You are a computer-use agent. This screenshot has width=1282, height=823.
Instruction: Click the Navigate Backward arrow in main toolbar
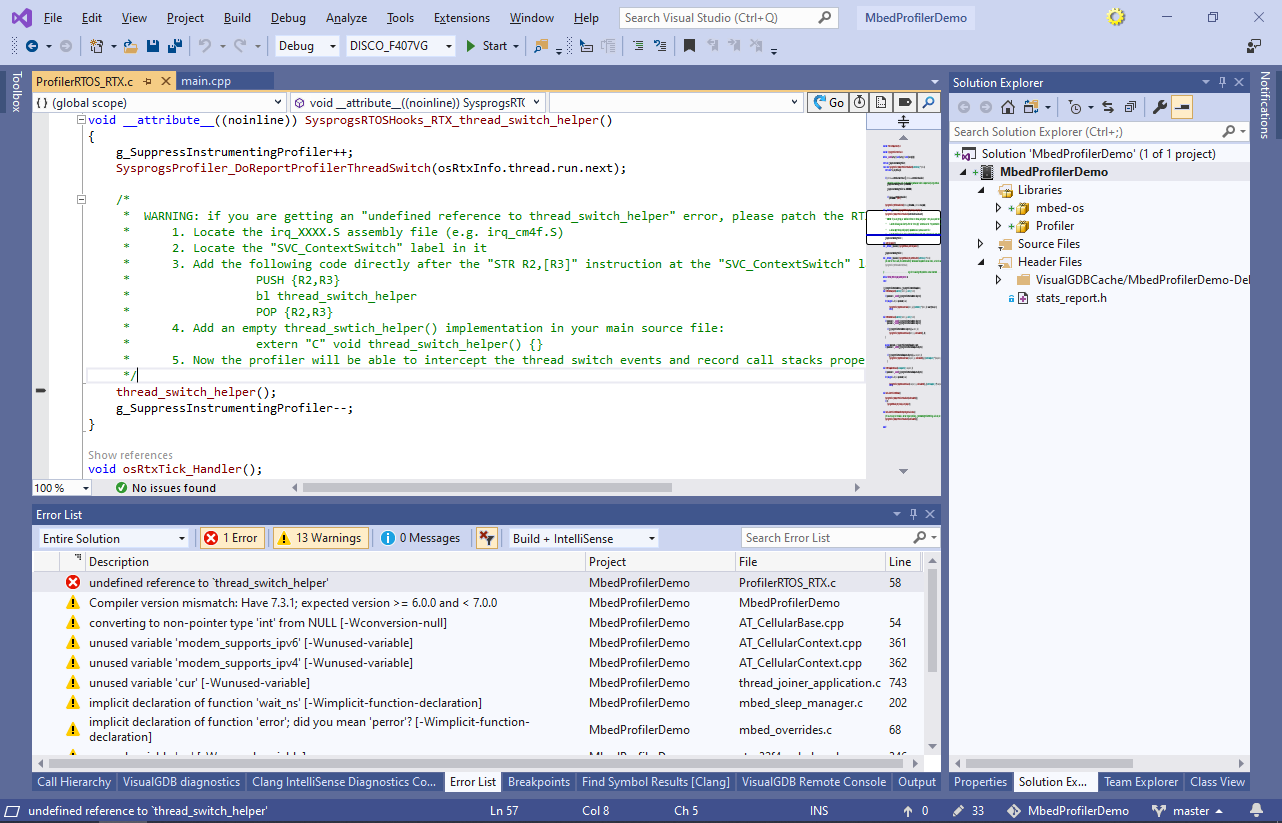point(32,46)
